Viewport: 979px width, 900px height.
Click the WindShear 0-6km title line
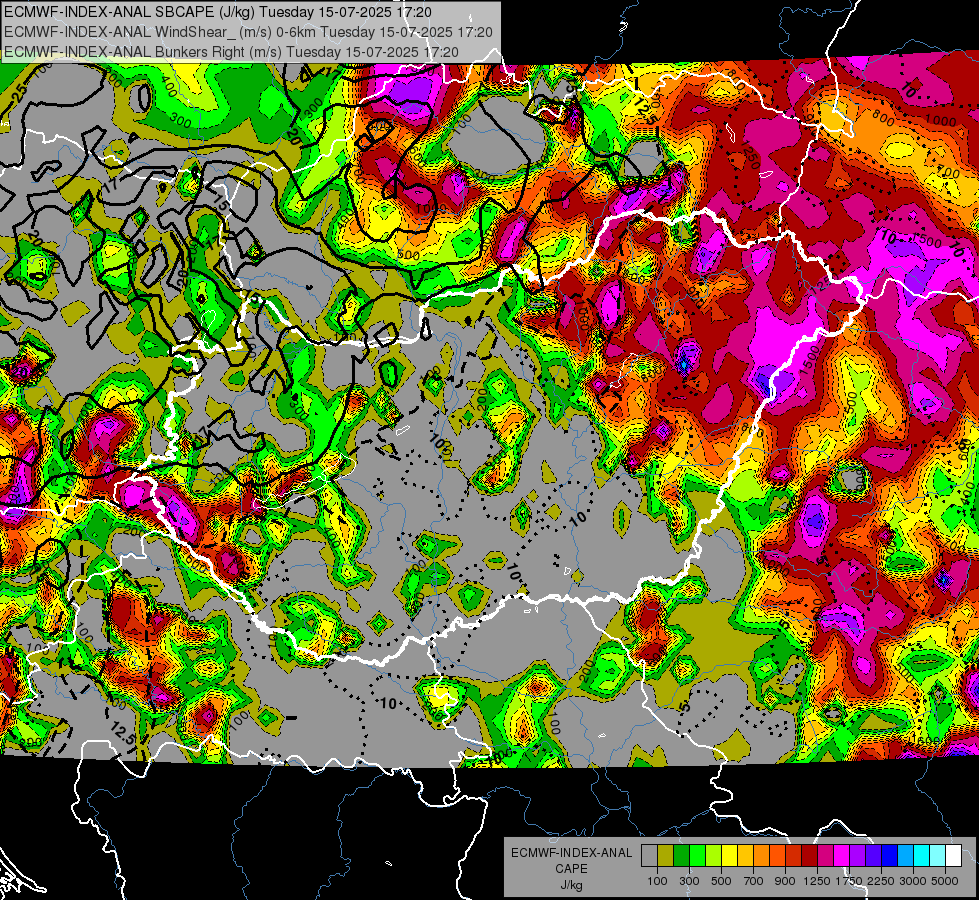tap(248, 32)
